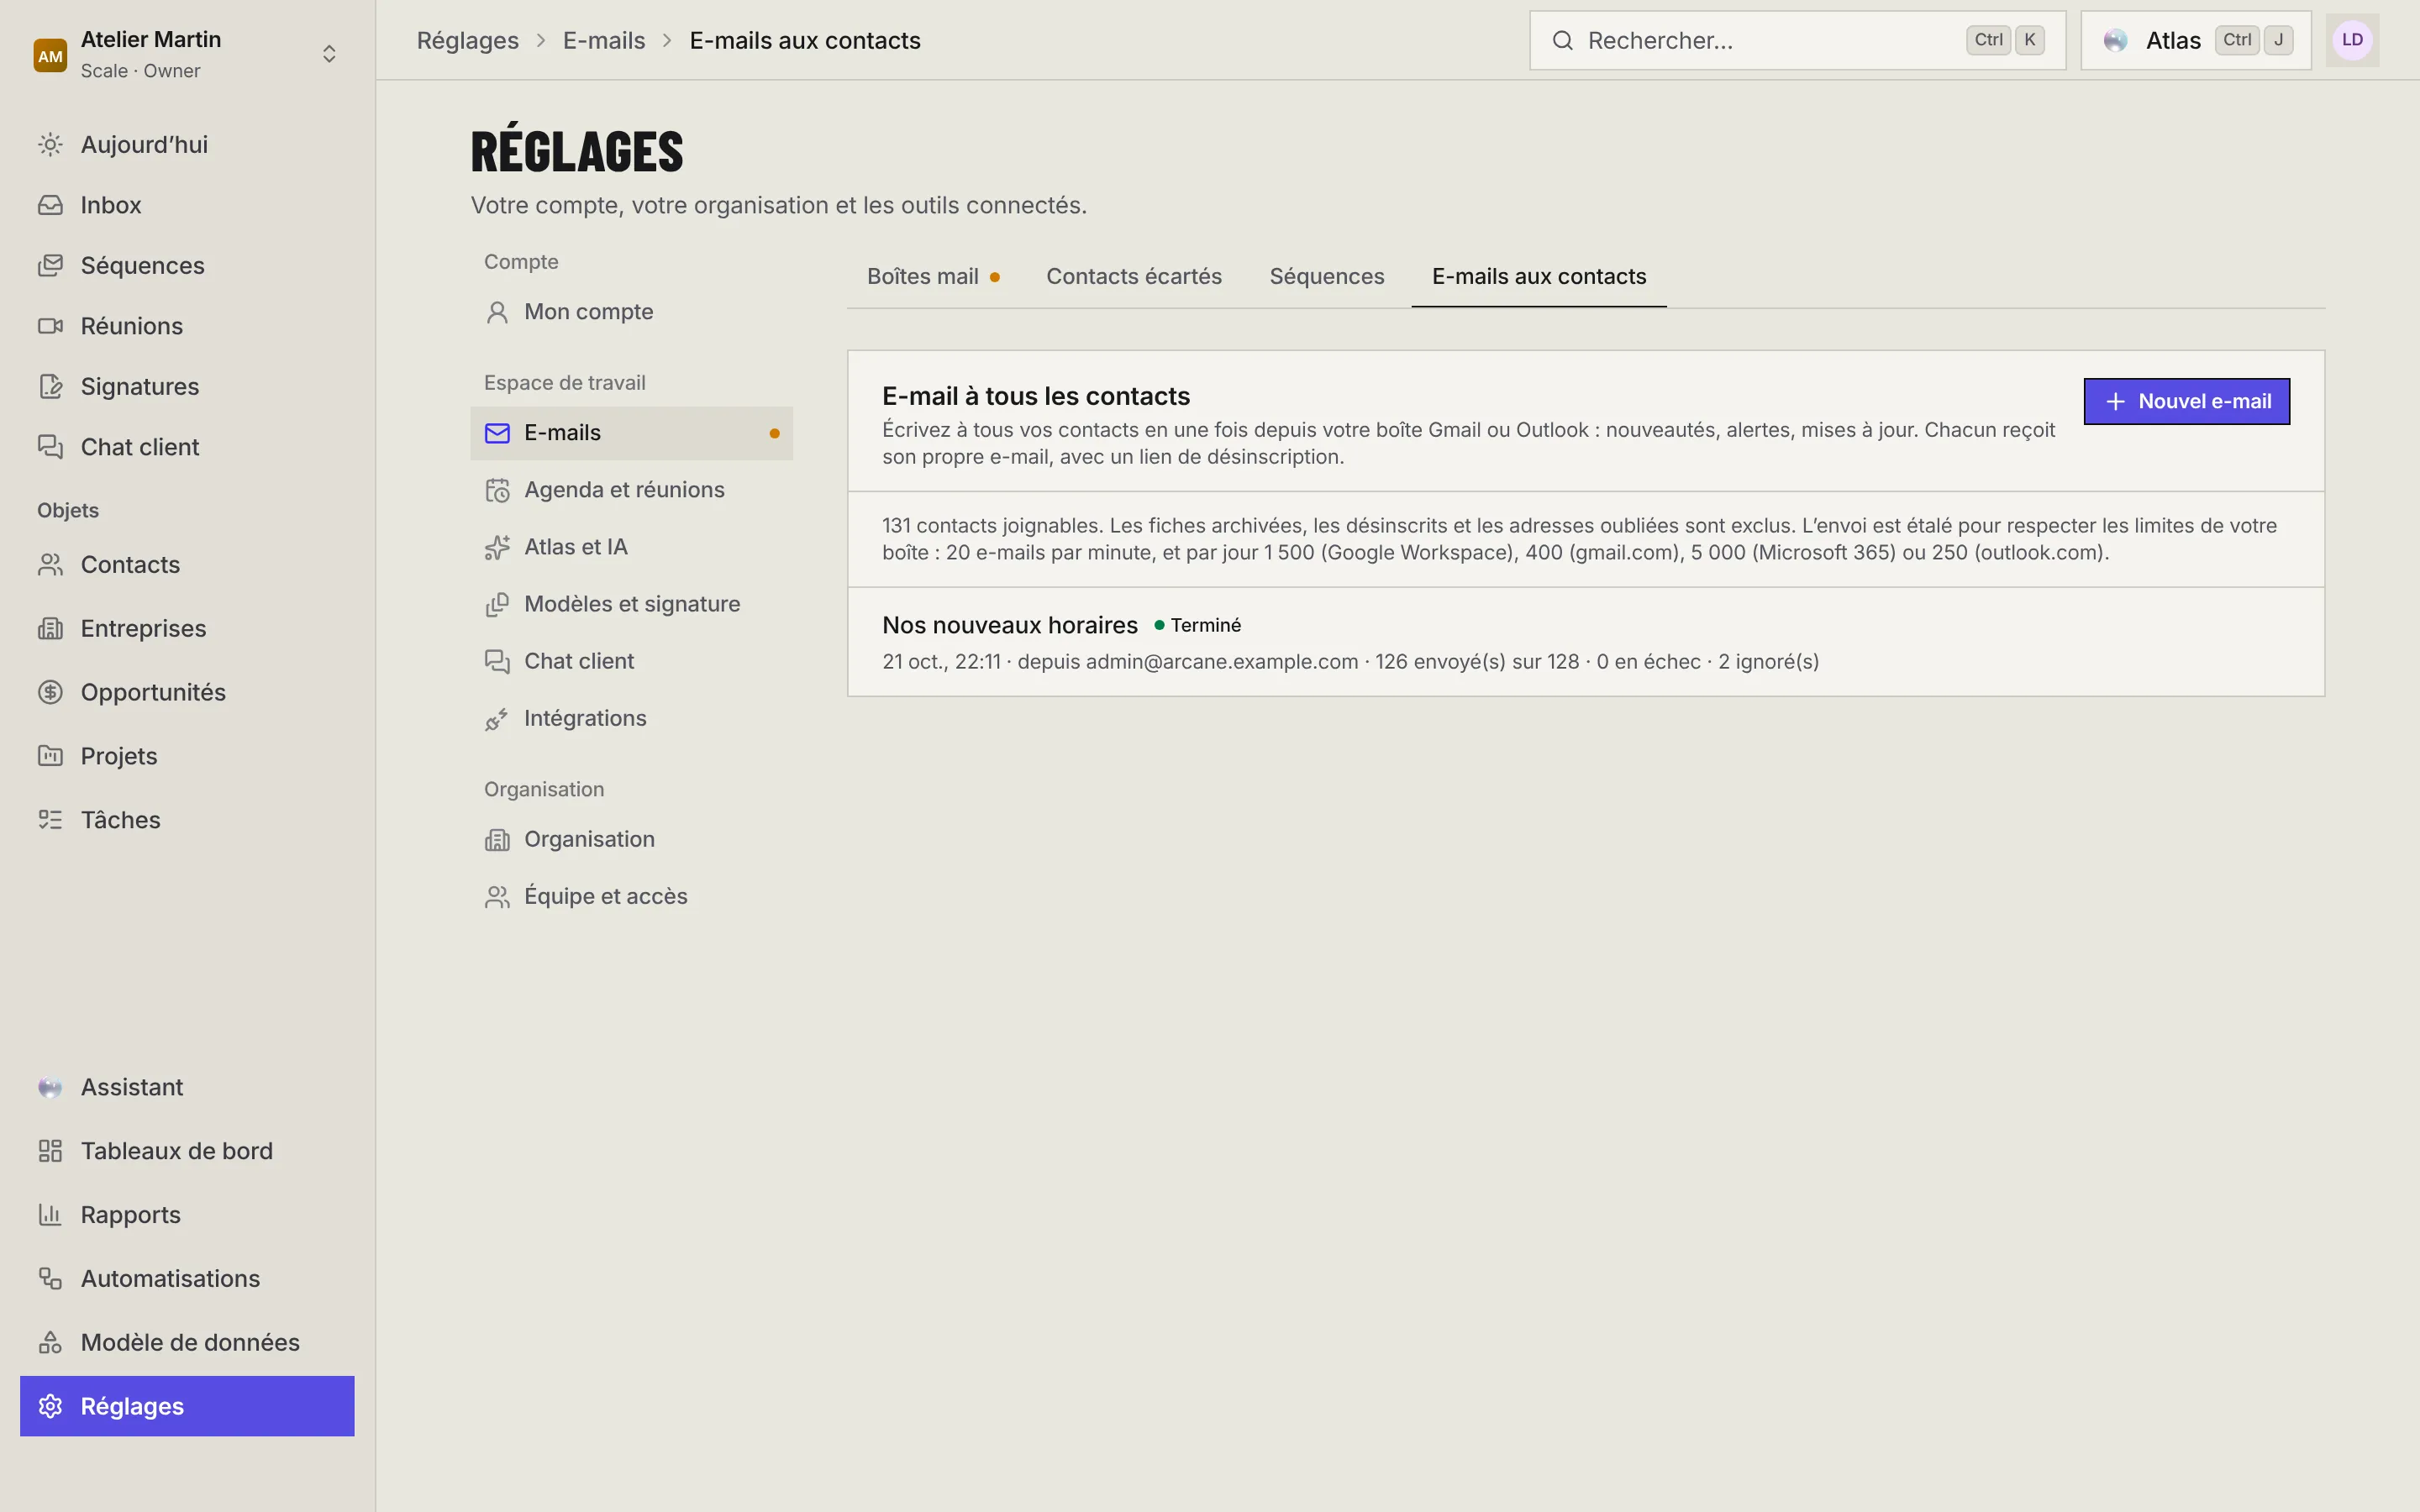Open Chat client under Espace de travail

pyautogui.click(x=631, y=661)
